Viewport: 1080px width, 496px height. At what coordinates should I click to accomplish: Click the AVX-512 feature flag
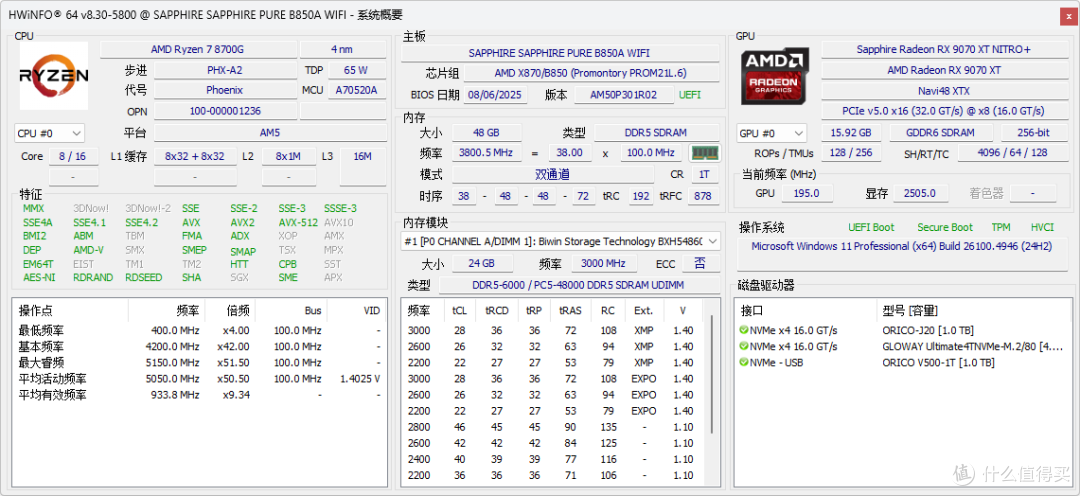298,223
